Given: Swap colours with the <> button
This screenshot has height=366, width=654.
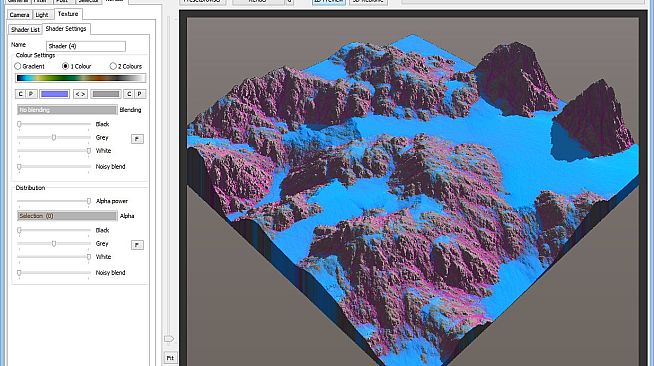Looking at the screenshot, I should 80,94.
